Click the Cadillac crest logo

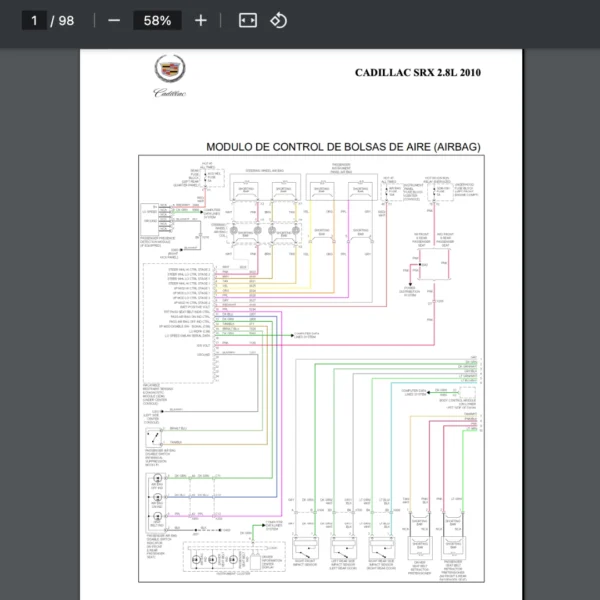168,68
